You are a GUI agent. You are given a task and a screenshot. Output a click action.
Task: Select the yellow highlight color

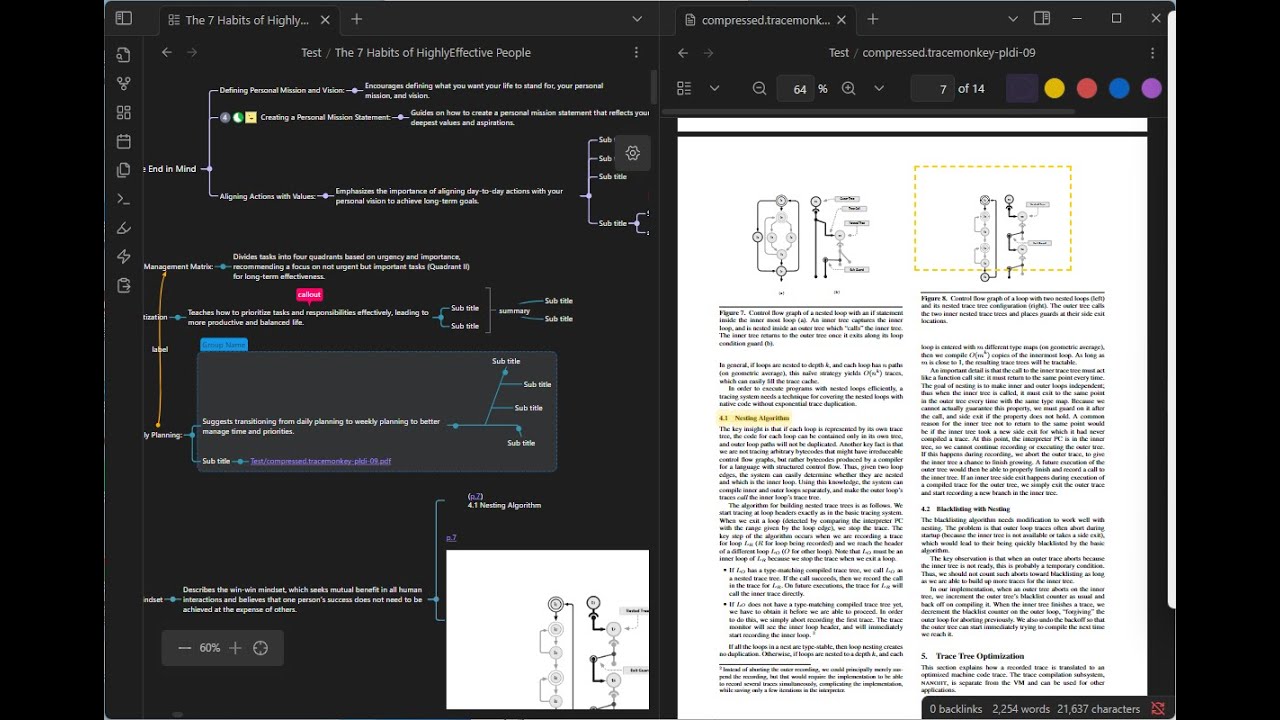1054,88
